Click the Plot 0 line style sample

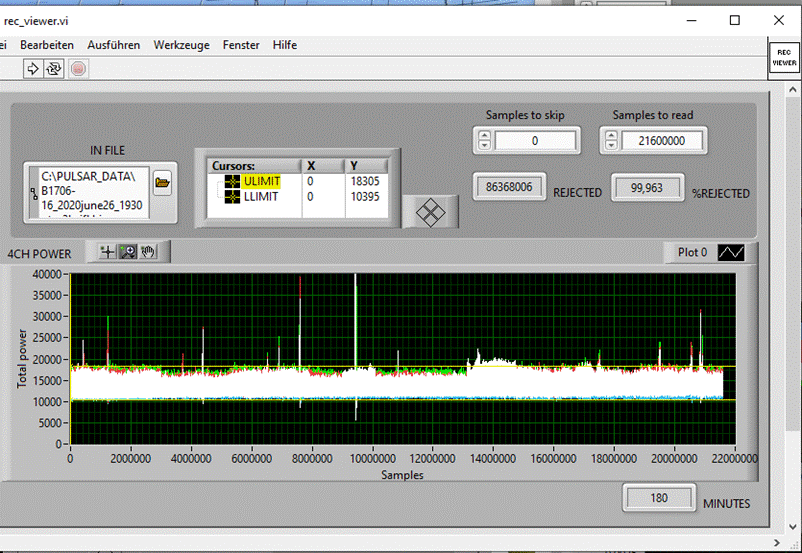point(731,252)
